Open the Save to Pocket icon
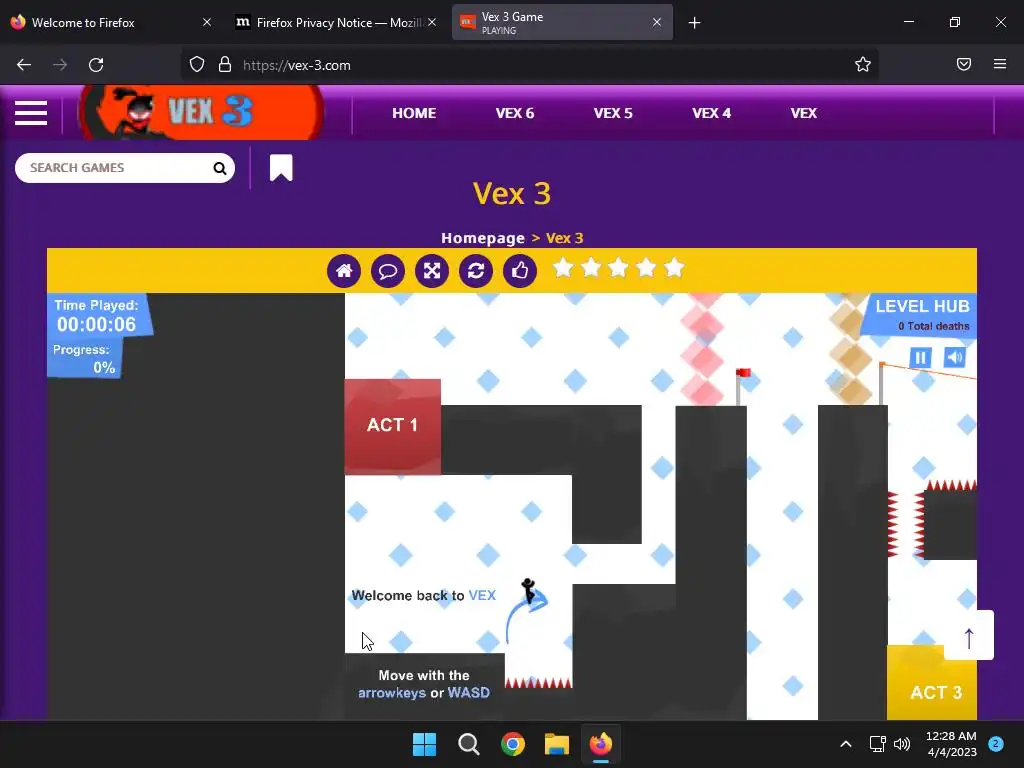 tap(964, 64)
